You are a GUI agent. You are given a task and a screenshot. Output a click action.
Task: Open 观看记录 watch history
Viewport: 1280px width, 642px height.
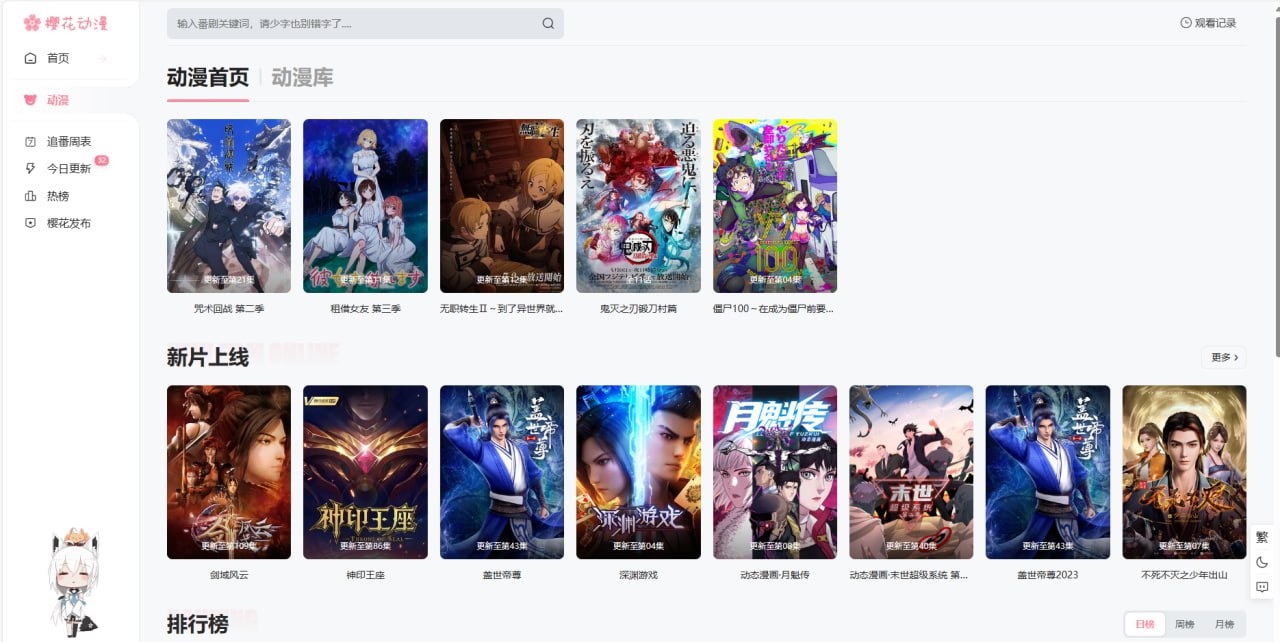pyautogui.click(x=1208, y=23)
